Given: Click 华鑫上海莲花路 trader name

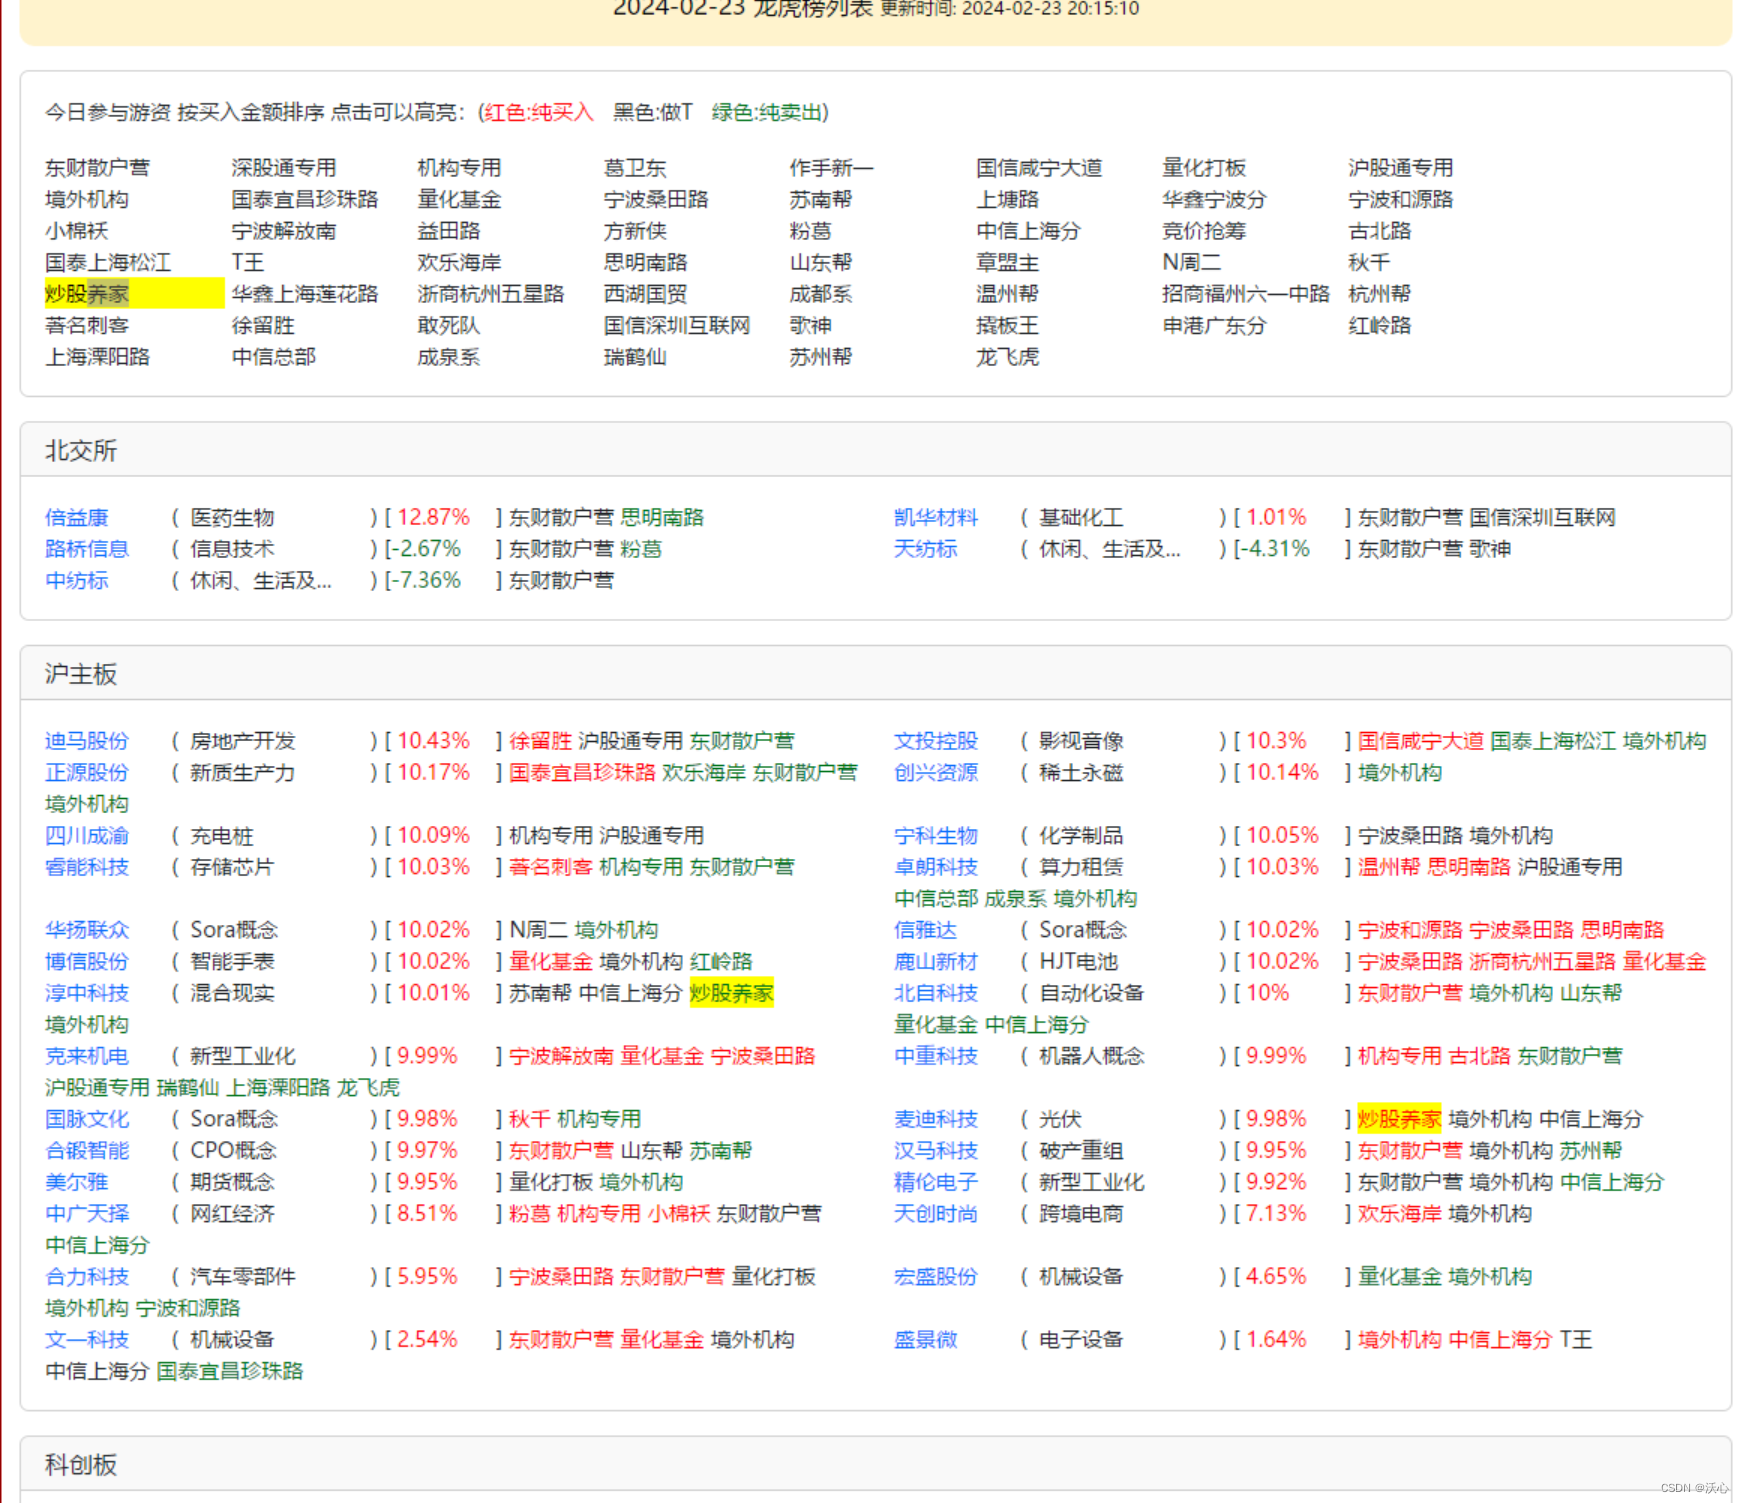Looking at the screenshot, I should 305,294.
